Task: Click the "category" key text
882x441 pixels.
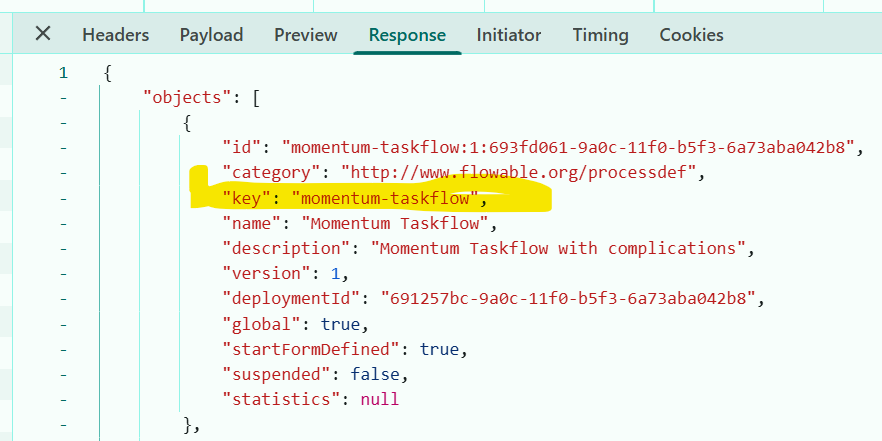Action: point(272,173)
